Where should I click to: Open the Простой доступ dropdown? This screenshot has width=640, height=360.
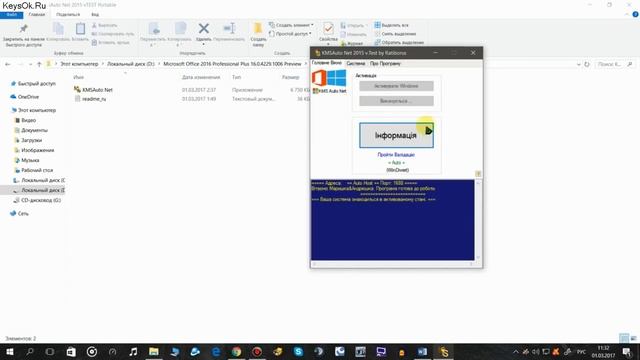point(290,34)
